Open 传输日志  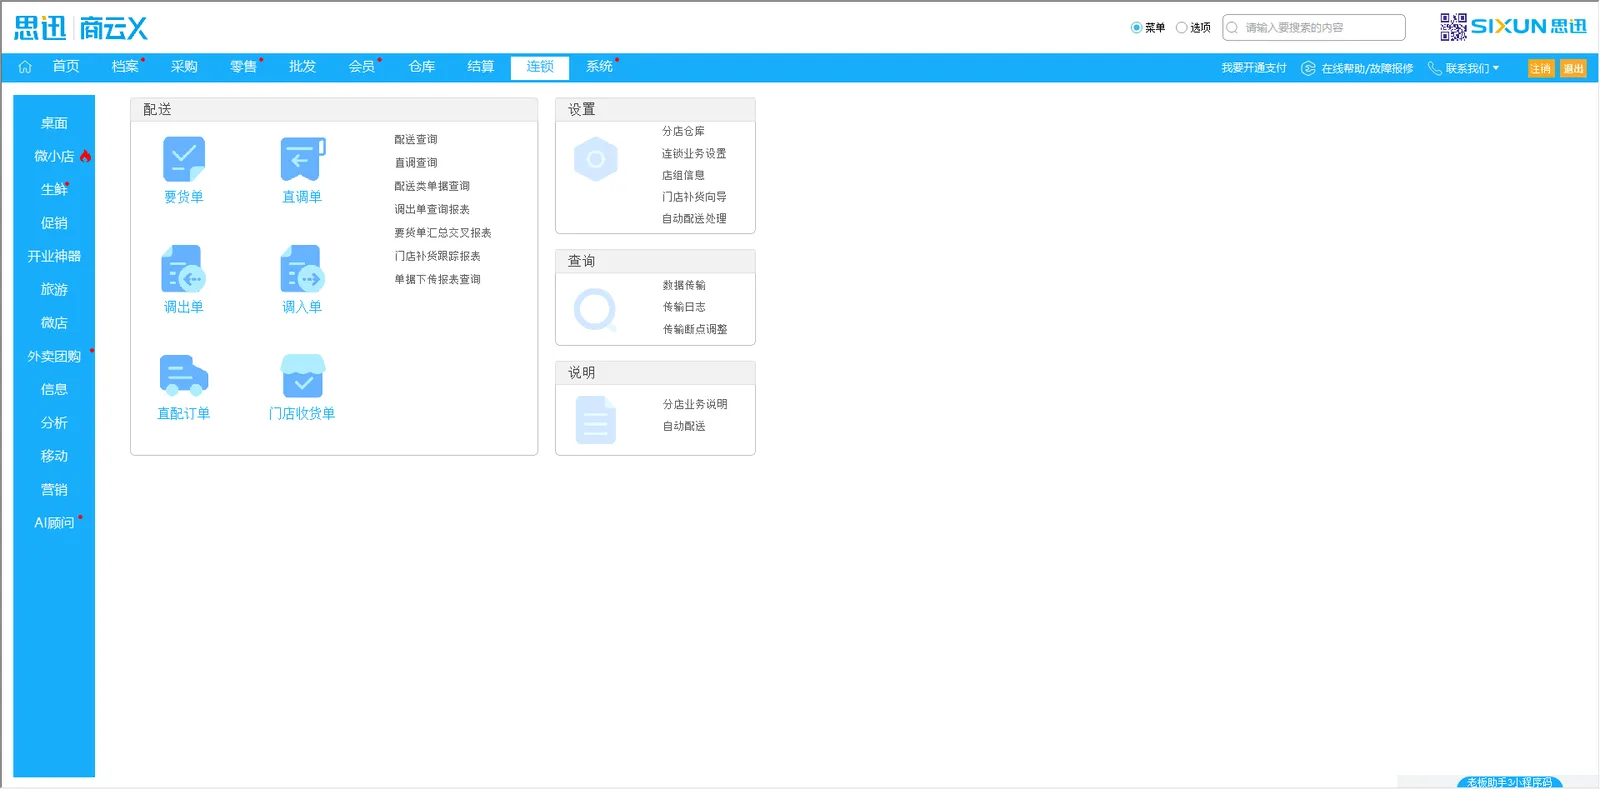(684, 308)
